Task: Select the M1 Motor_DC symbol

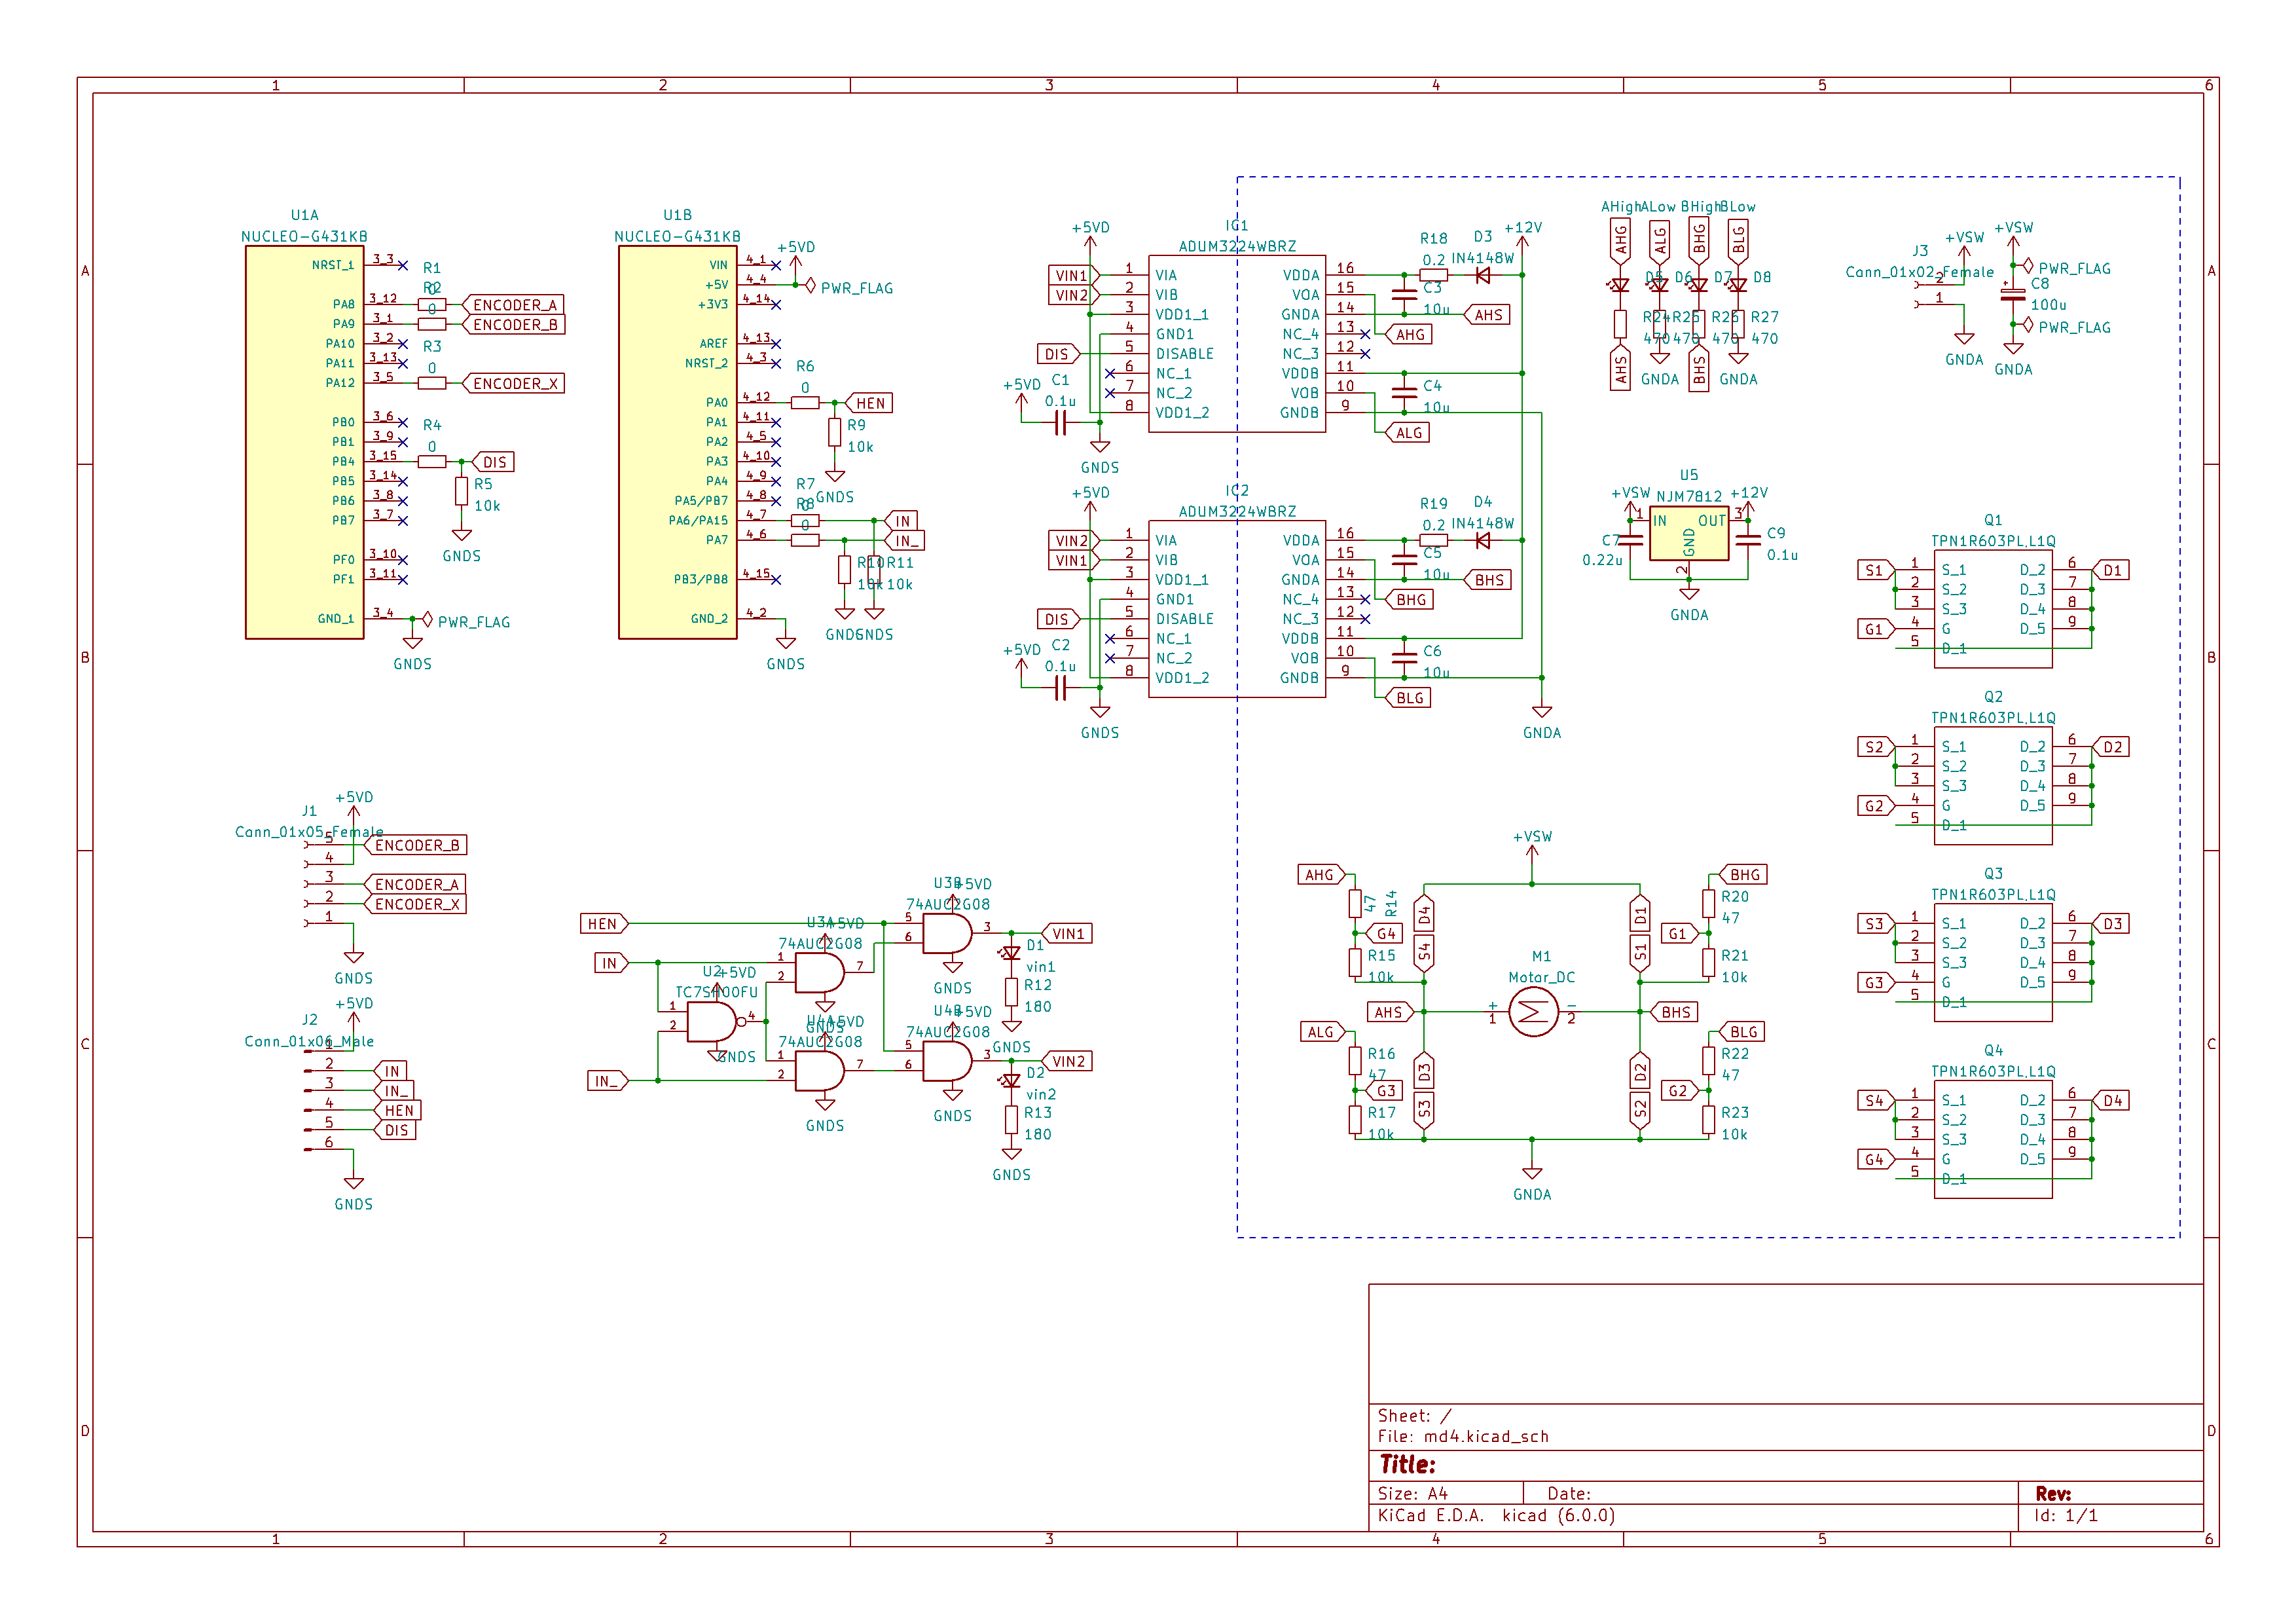Action: click(x=1532, y=1012)
